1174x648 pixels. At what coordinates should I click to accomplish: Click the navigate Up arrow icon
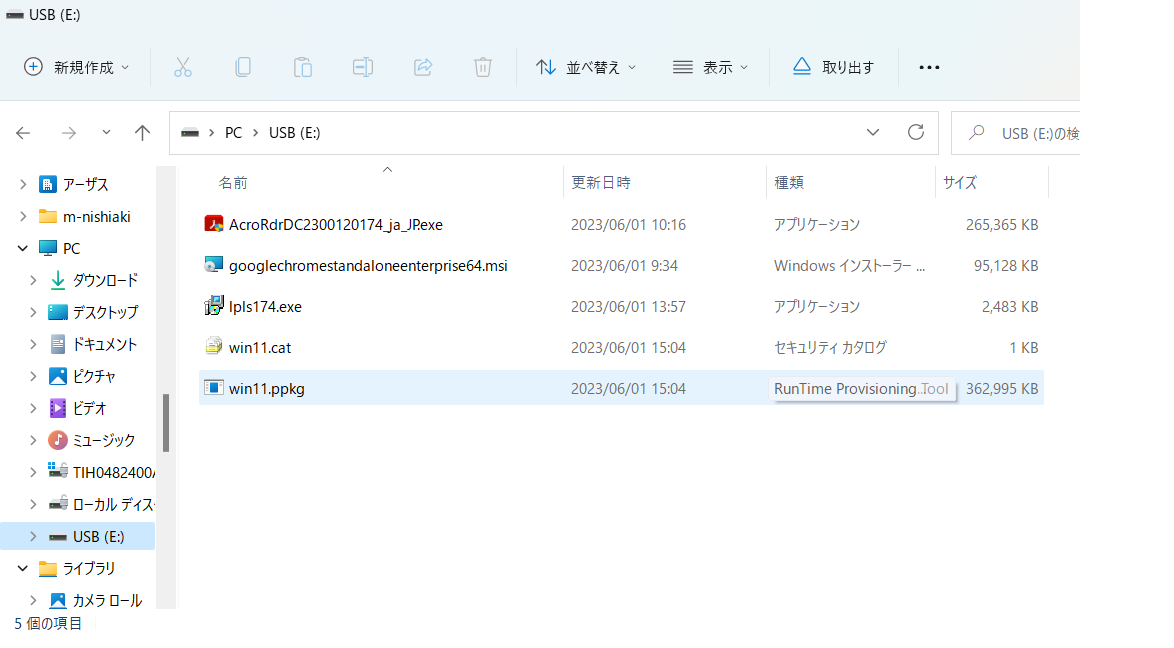[142, 132]
